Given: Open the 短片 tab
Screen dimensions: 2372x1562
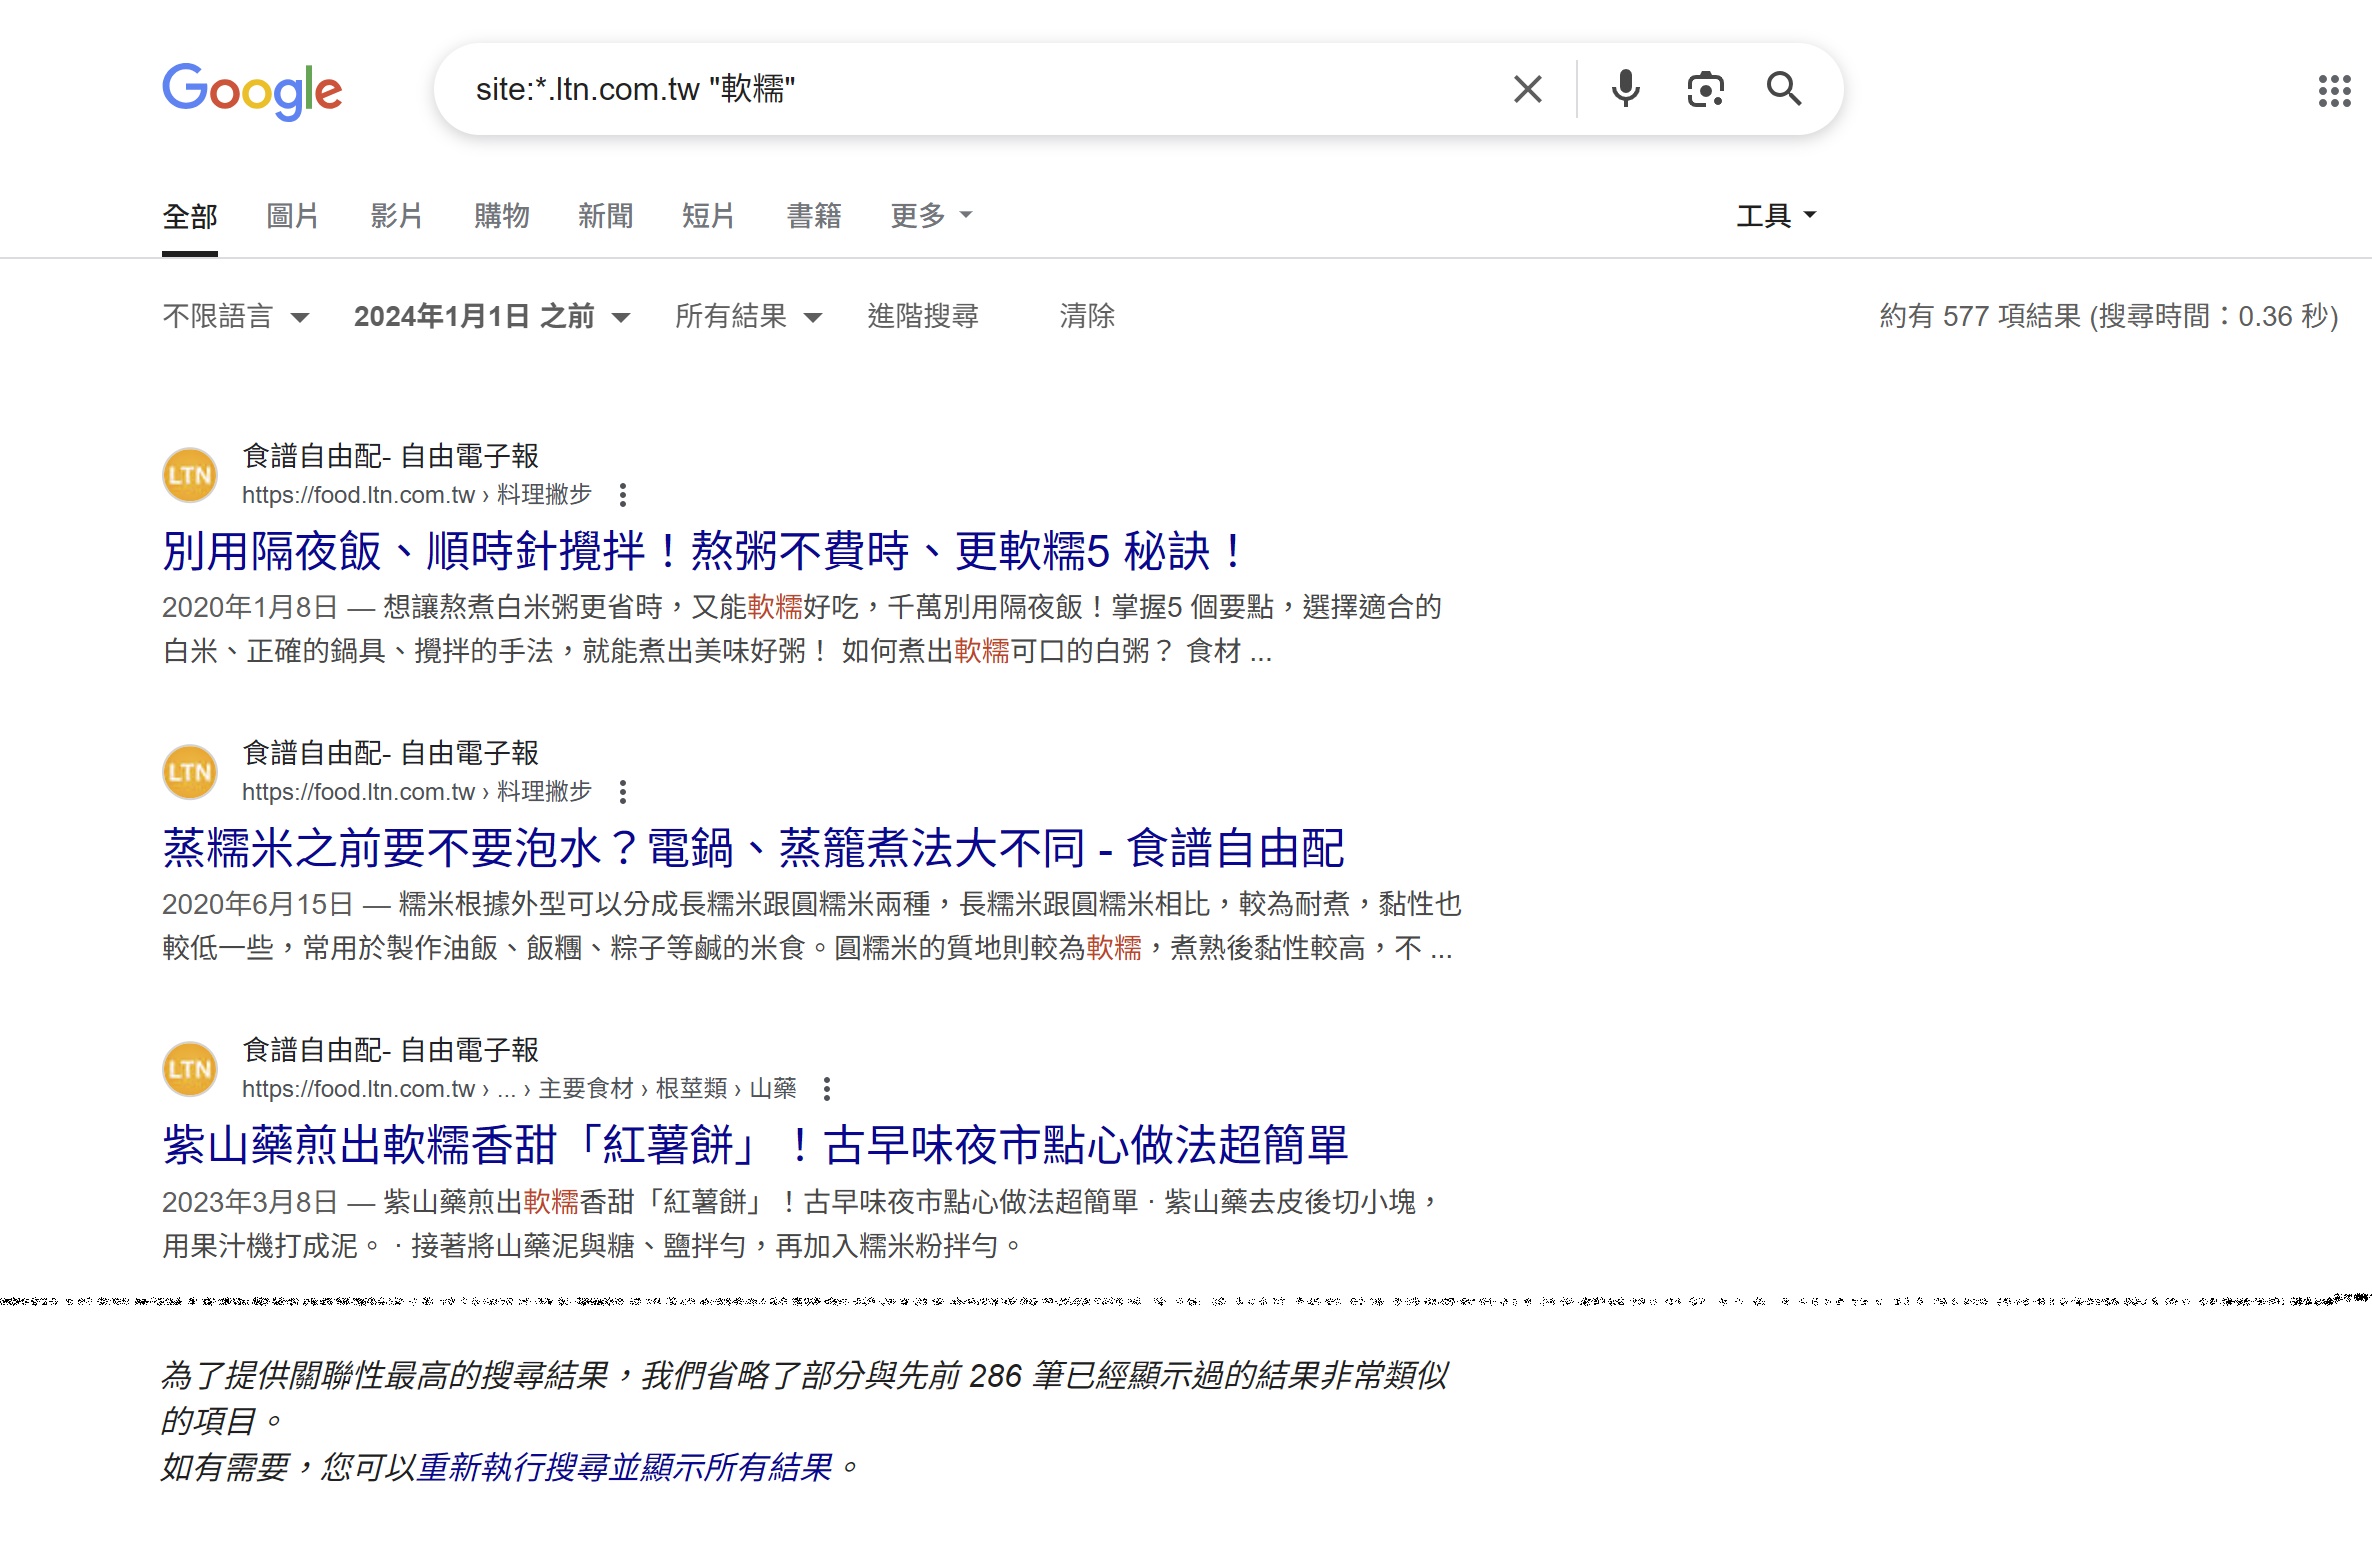Looking at the screenshot, I should 709,216.
